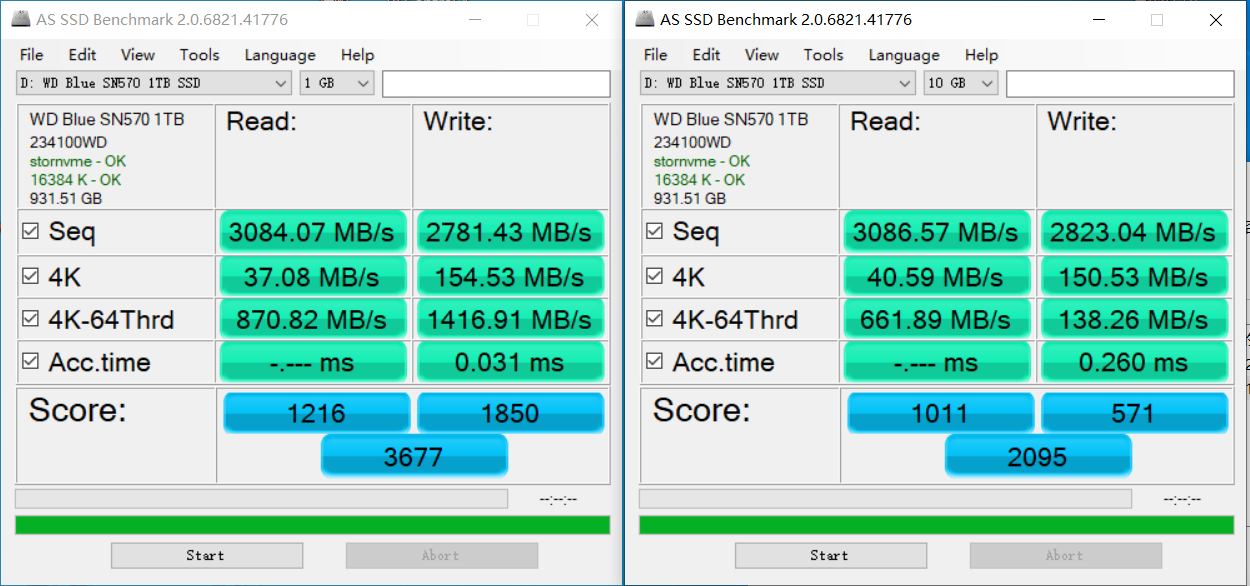
Task: Click 4K-64Thrd read result 870.82 MB/s
Action: [x=313, y=319]
